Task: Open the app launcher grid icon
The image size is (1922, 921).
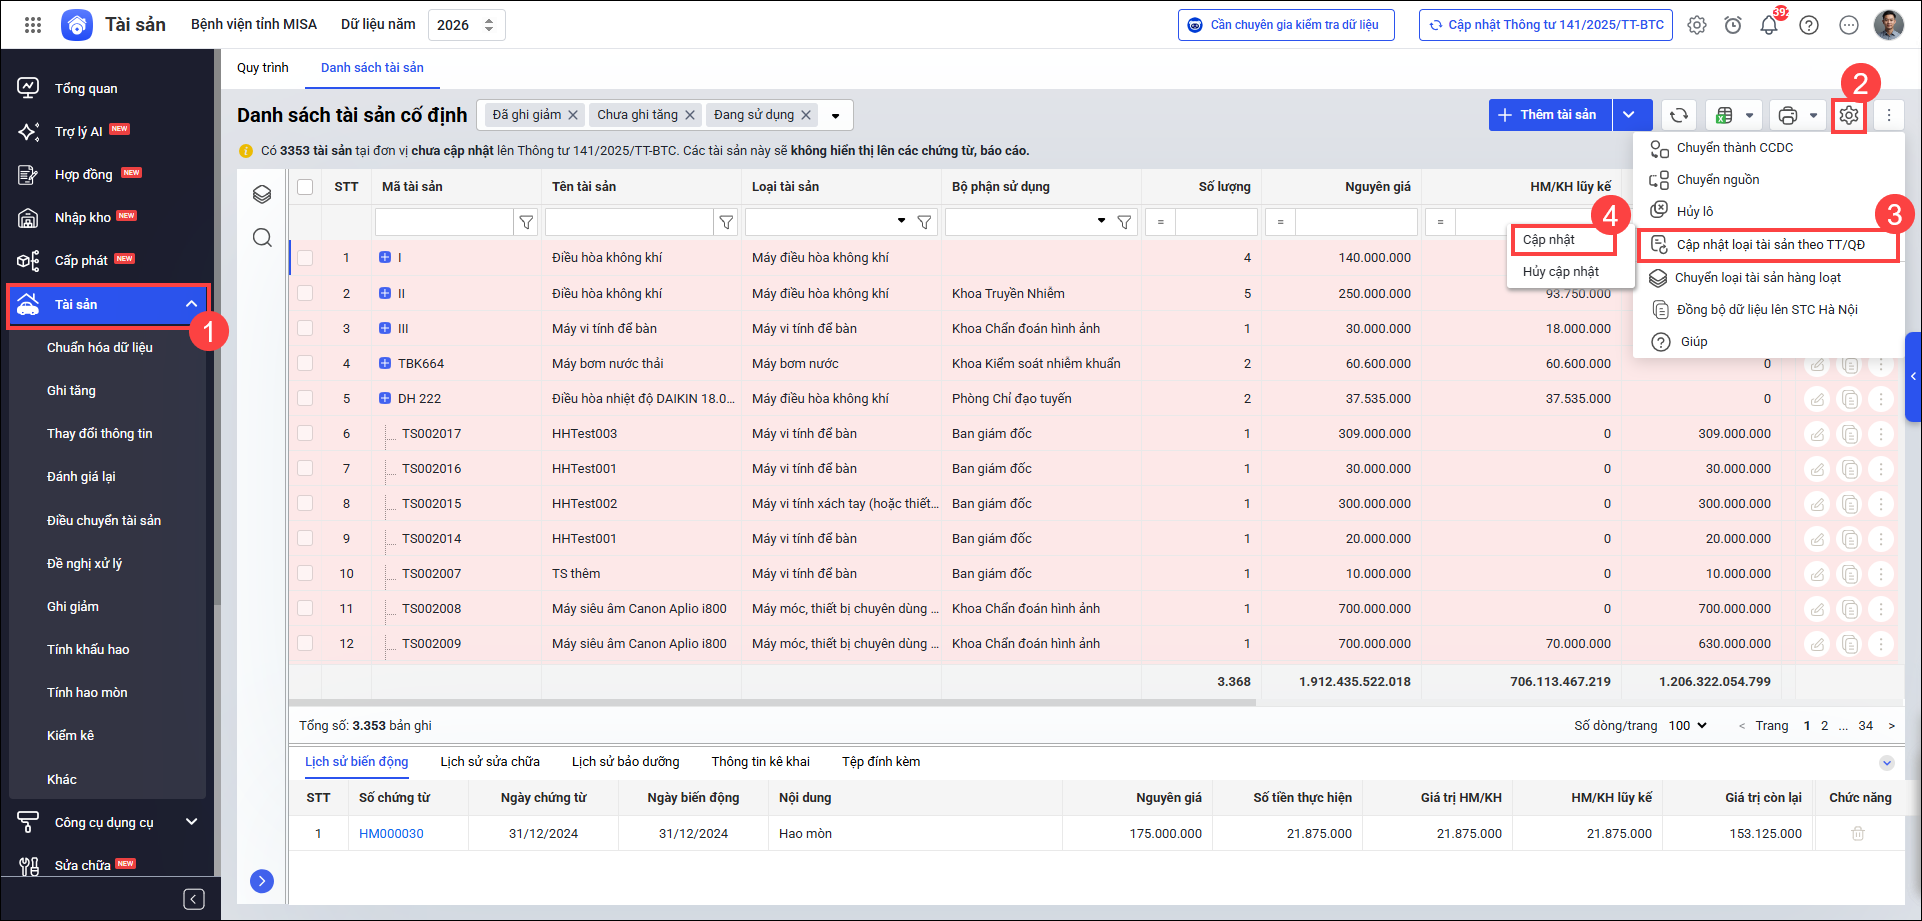Action: 33,25
